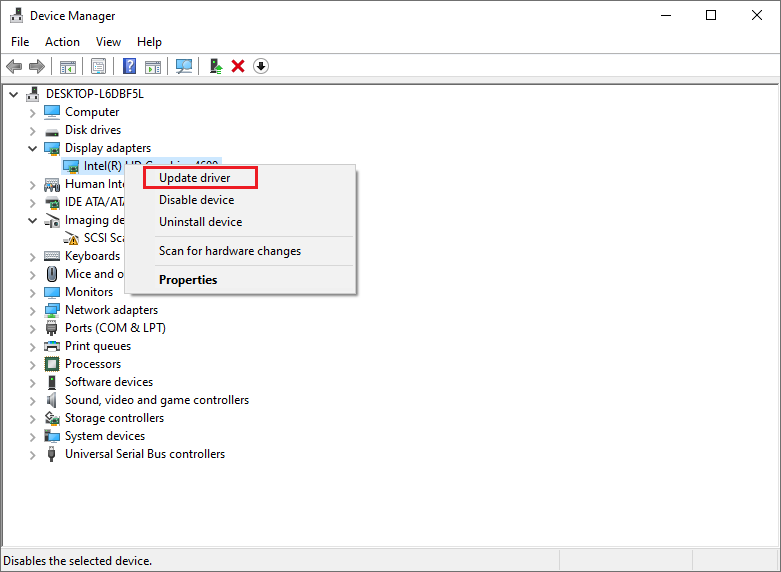Click the Imaging devices category icon
The image size is (781, 572).
pos(52,221)
